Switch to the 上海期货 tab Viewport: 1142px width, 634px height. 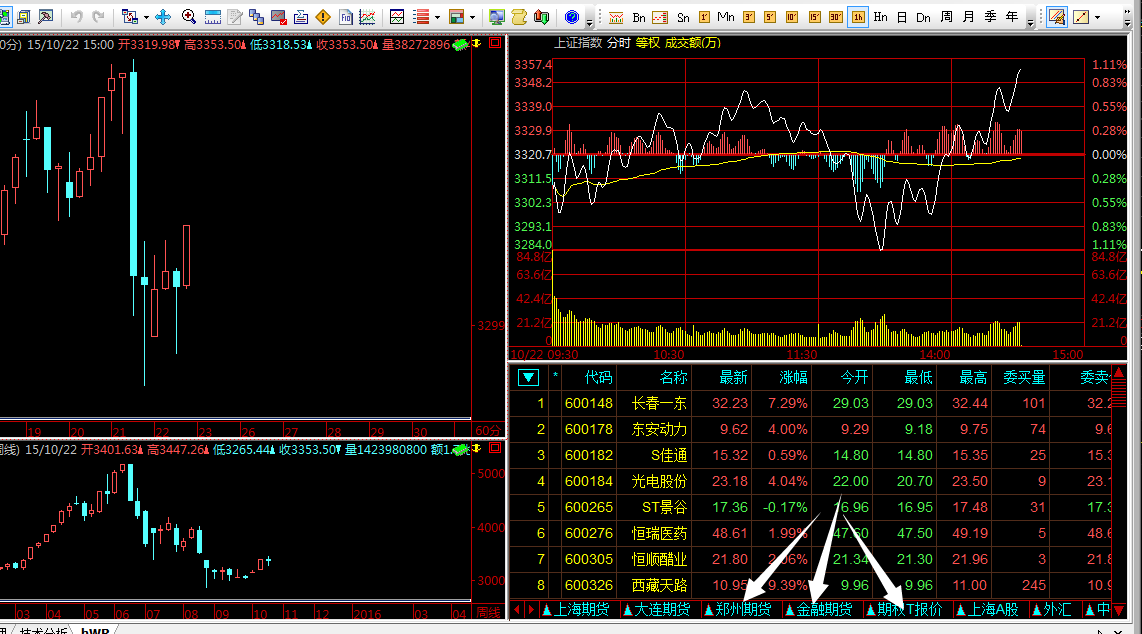tap(575, 609)
